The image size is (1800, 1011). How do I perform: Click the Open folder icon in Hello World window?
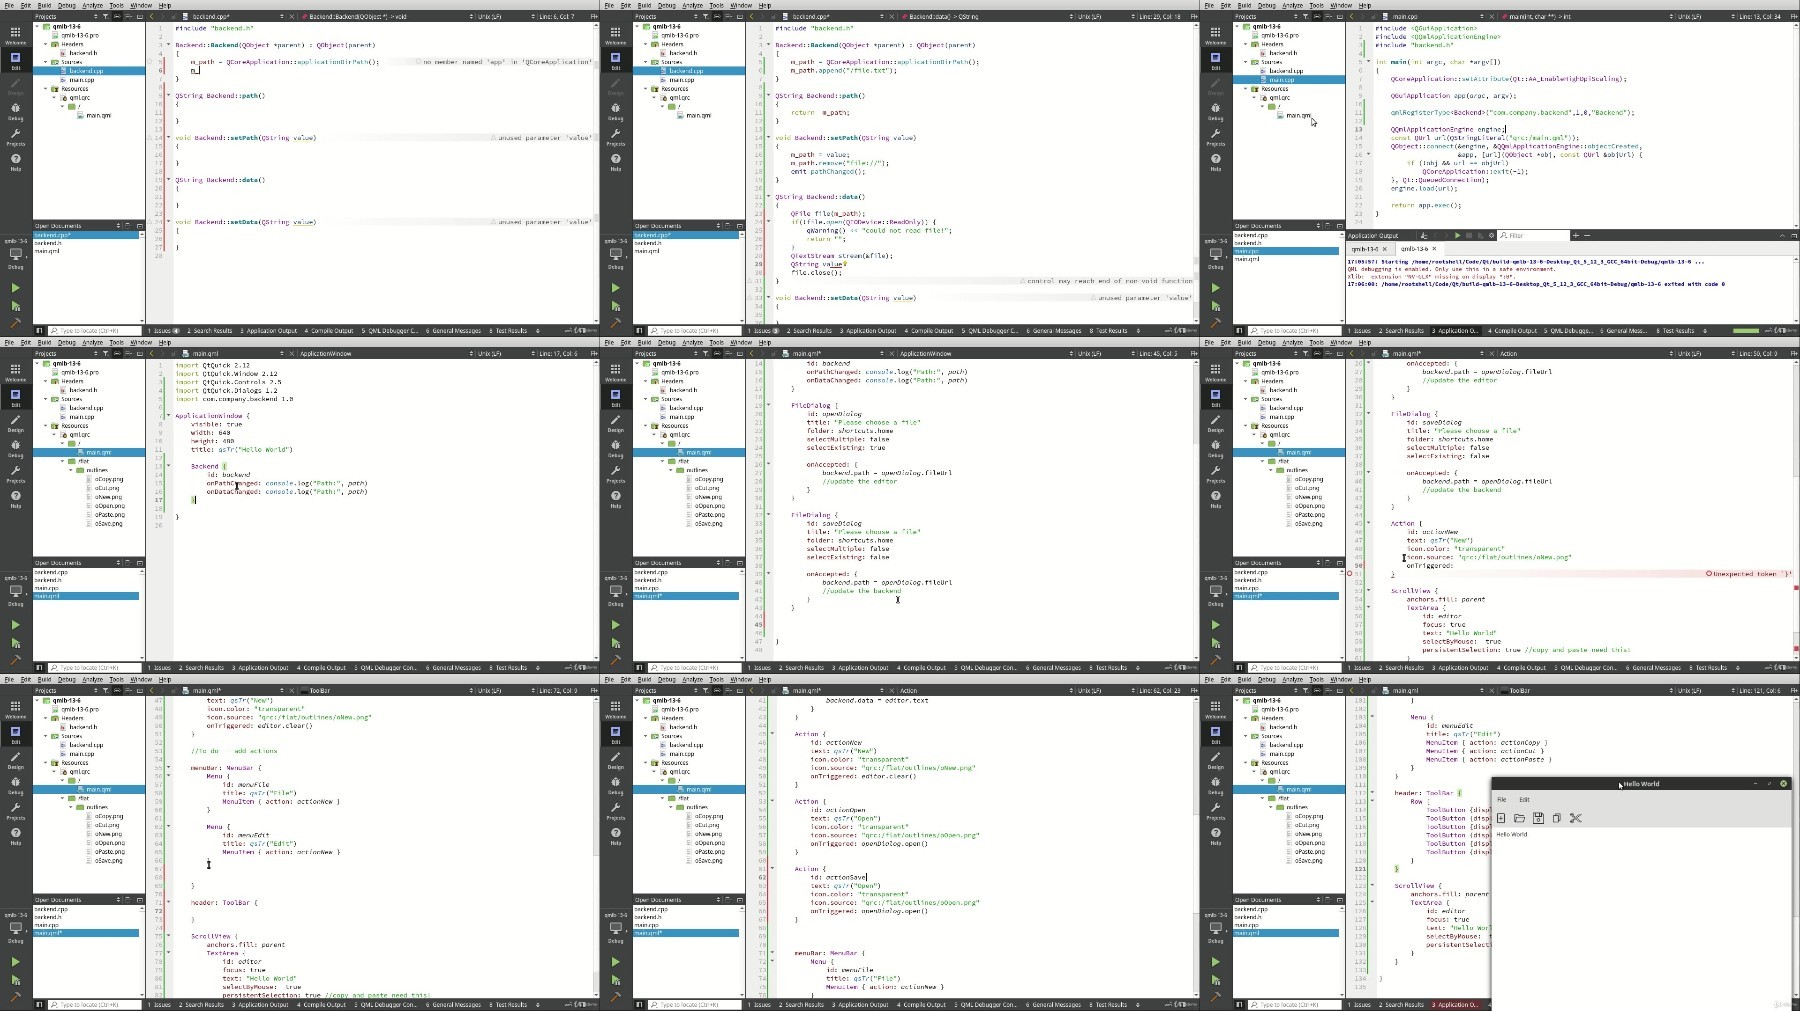point(1519,818)
